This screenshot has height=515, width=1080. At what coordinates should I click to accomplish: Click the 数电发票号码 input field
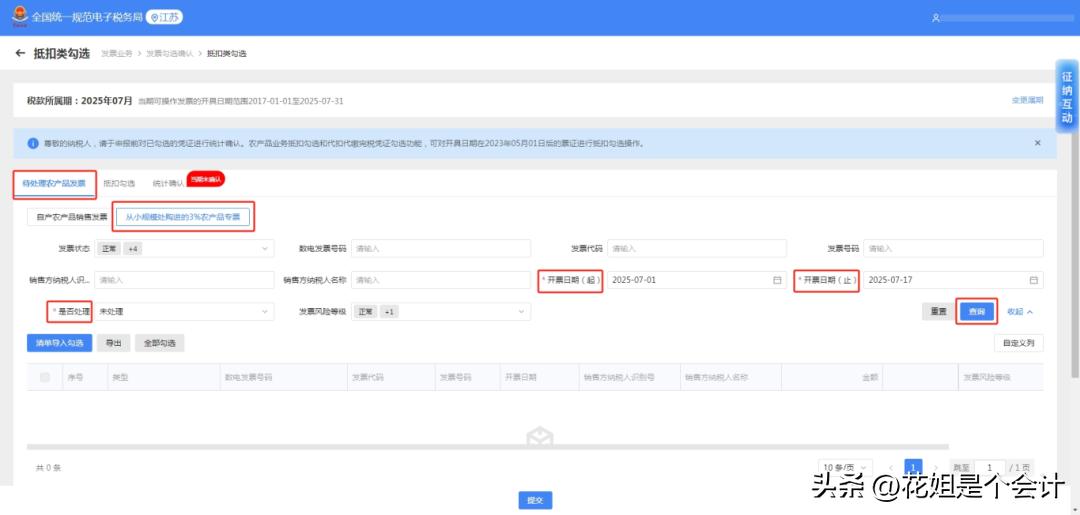pos(441,249)
